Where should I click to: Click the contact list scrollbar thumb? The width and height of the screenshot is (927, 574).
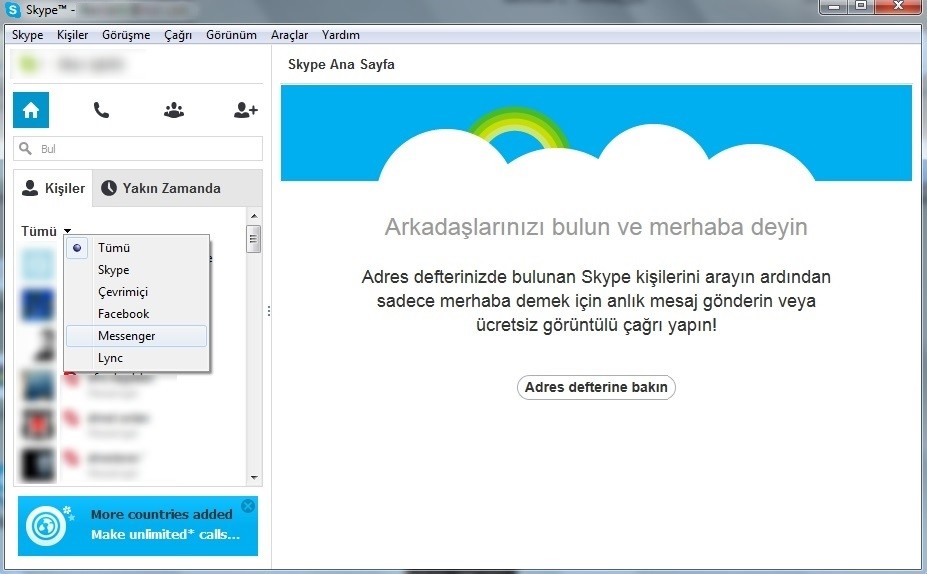coord(254,238)
